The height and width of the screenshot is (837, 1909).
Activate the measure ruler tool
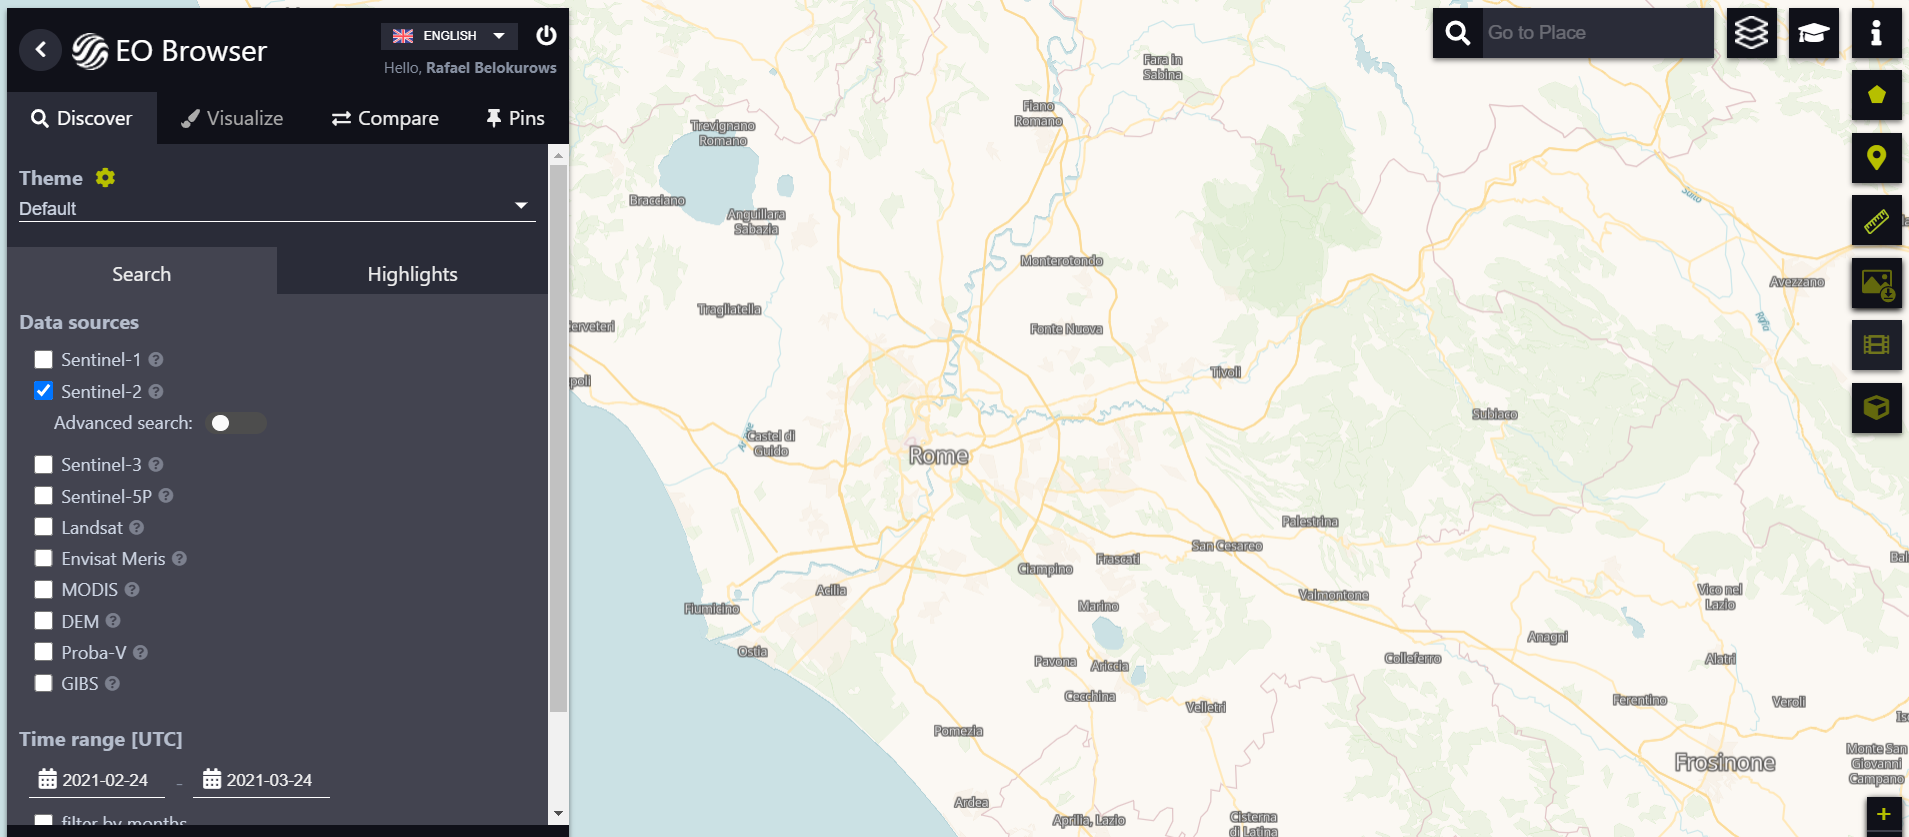(x=1876, y=220)
